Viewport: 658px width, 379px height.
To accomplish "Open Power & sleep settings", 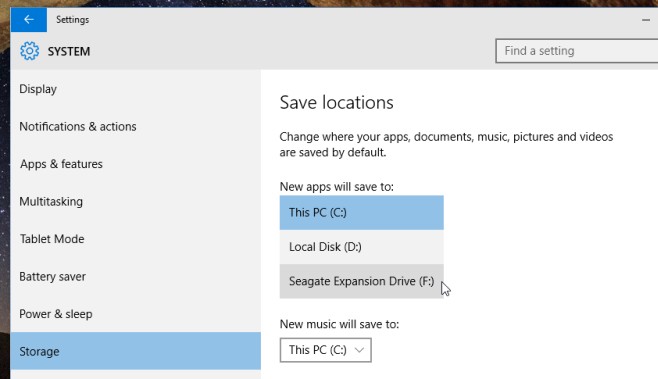I will pyautogui.click(x=136, y=314).
